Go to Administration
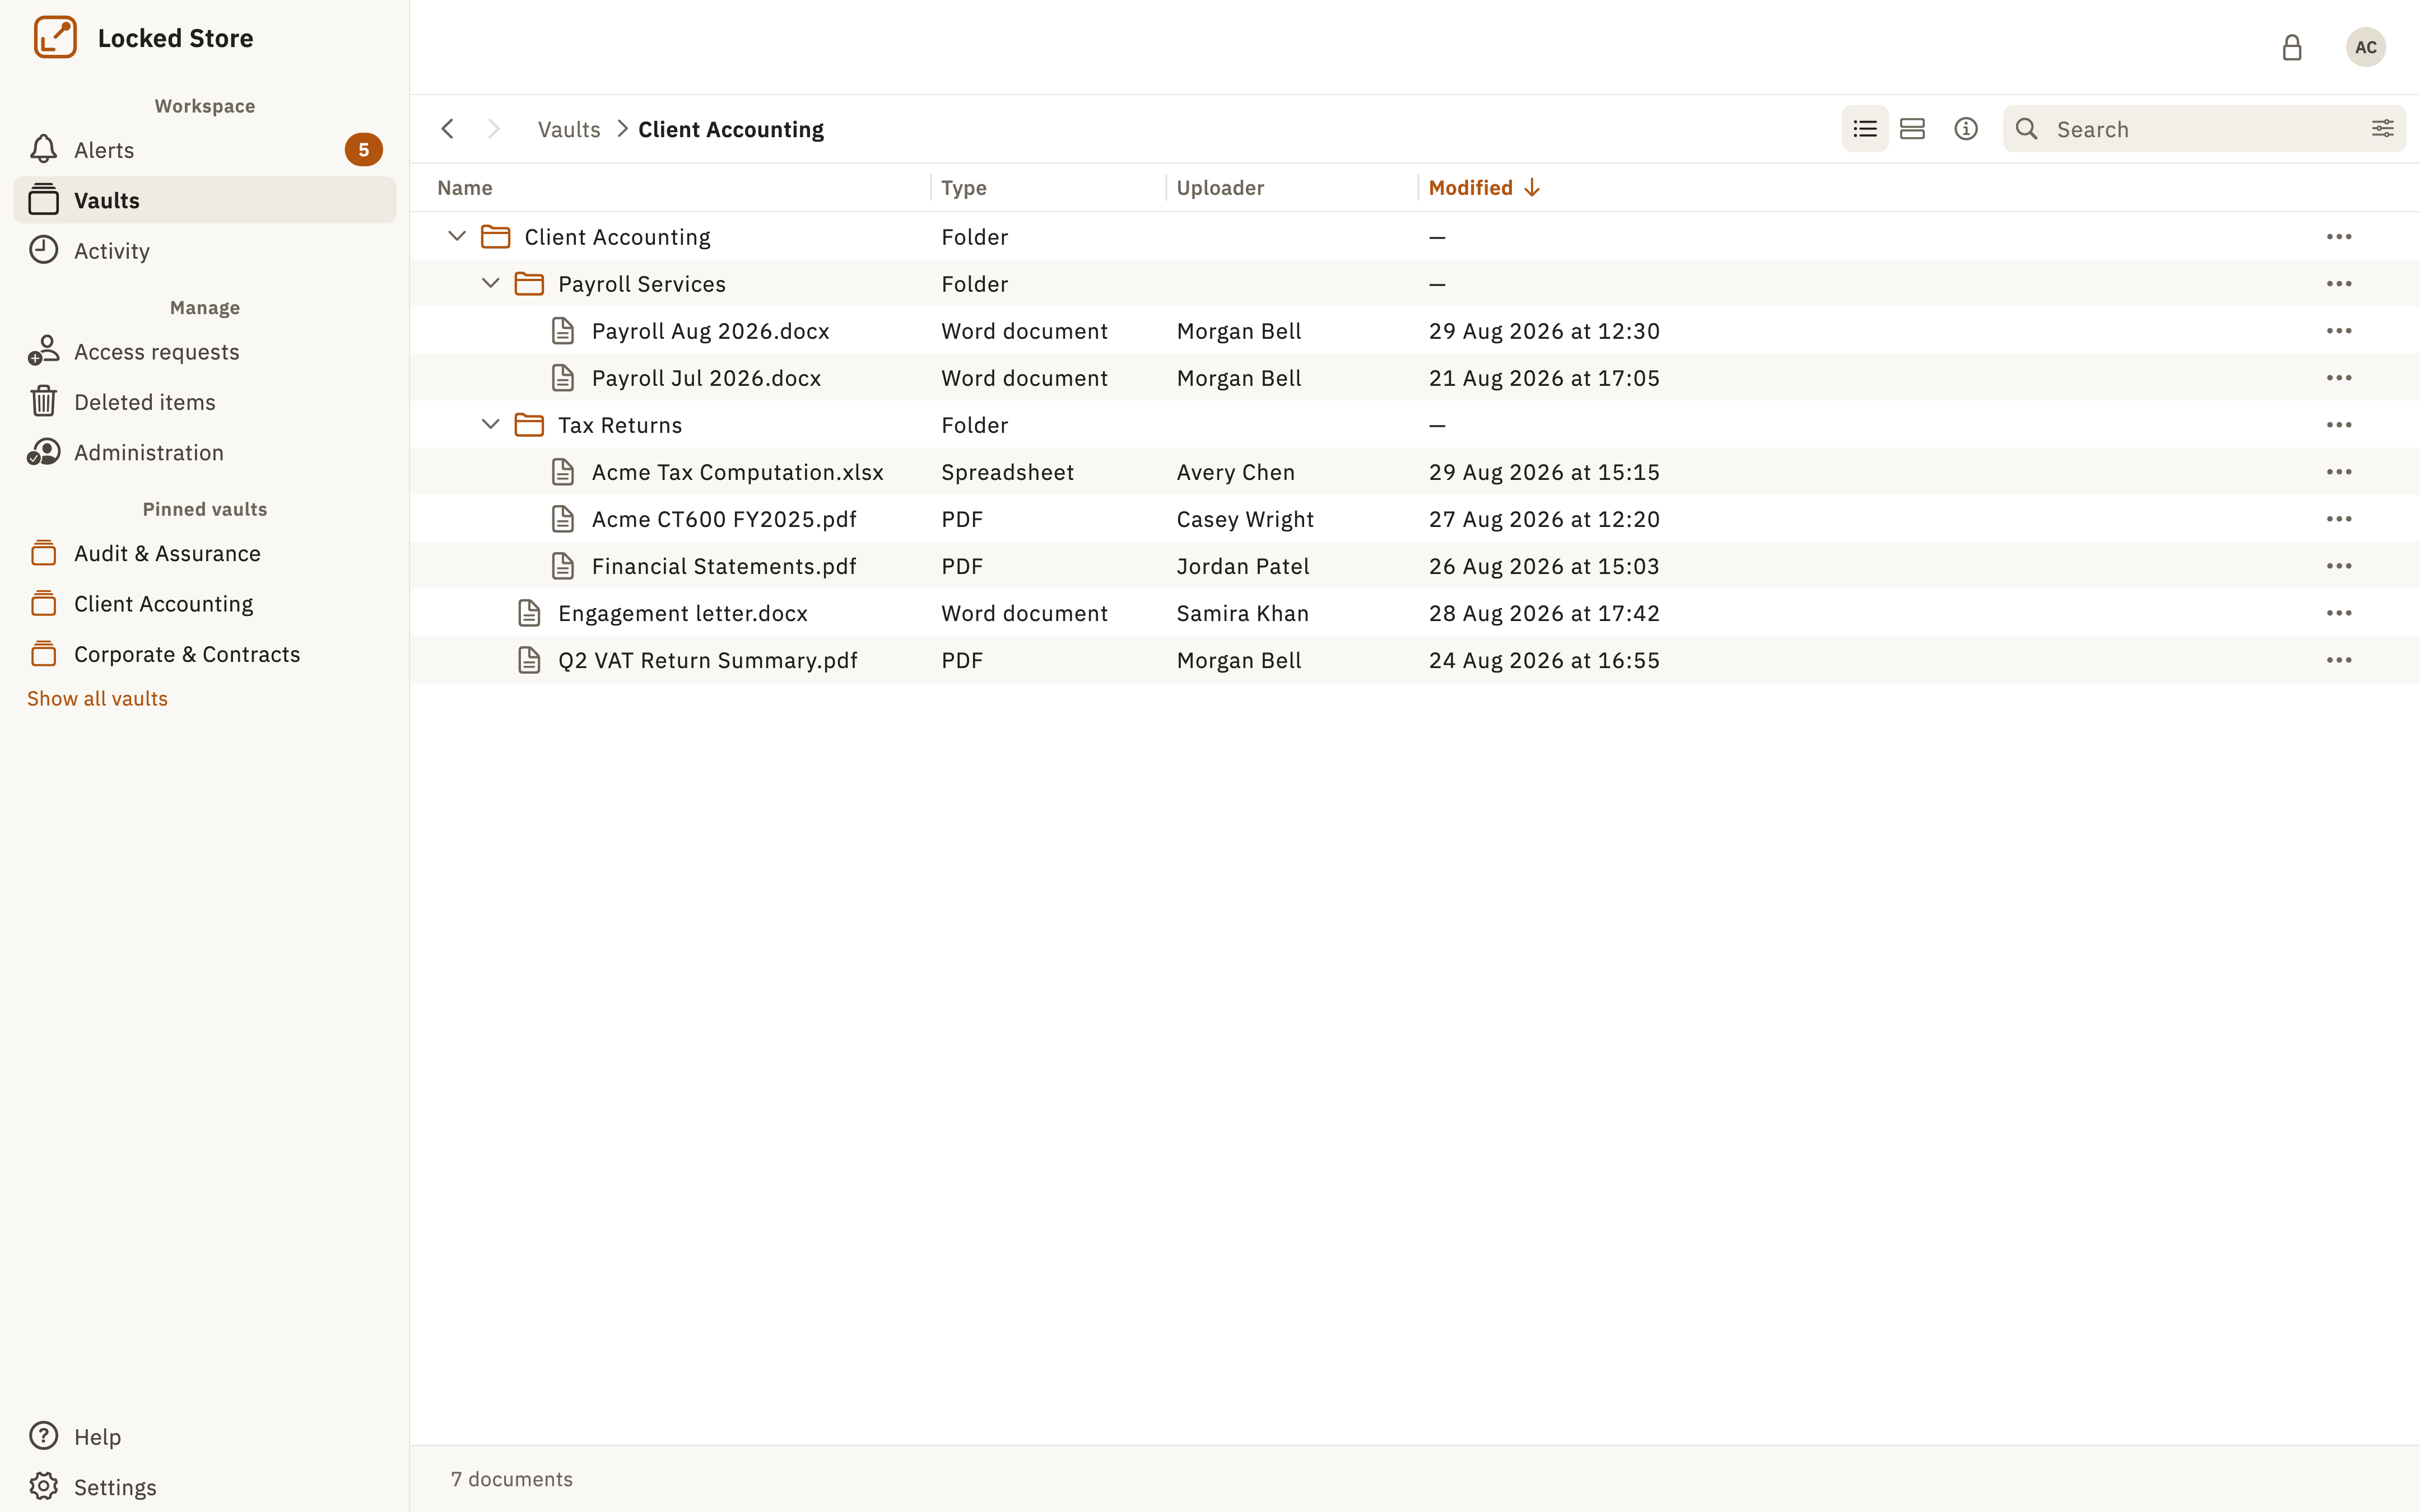This screenshot has width=2420, height=1512. click(x=205, y=453)
